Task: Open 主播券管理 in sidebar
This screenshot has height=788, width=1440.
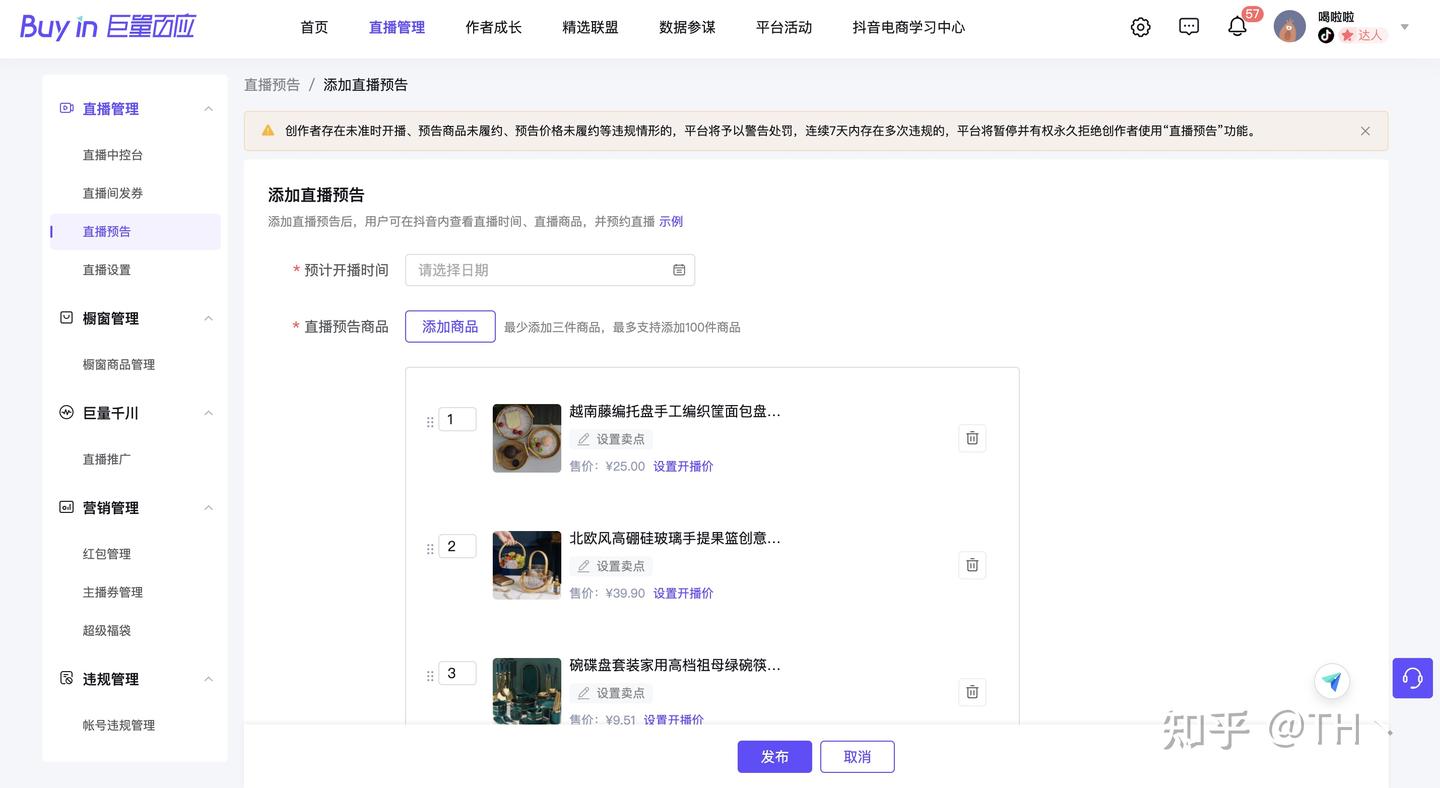Action: coord(113,592)
